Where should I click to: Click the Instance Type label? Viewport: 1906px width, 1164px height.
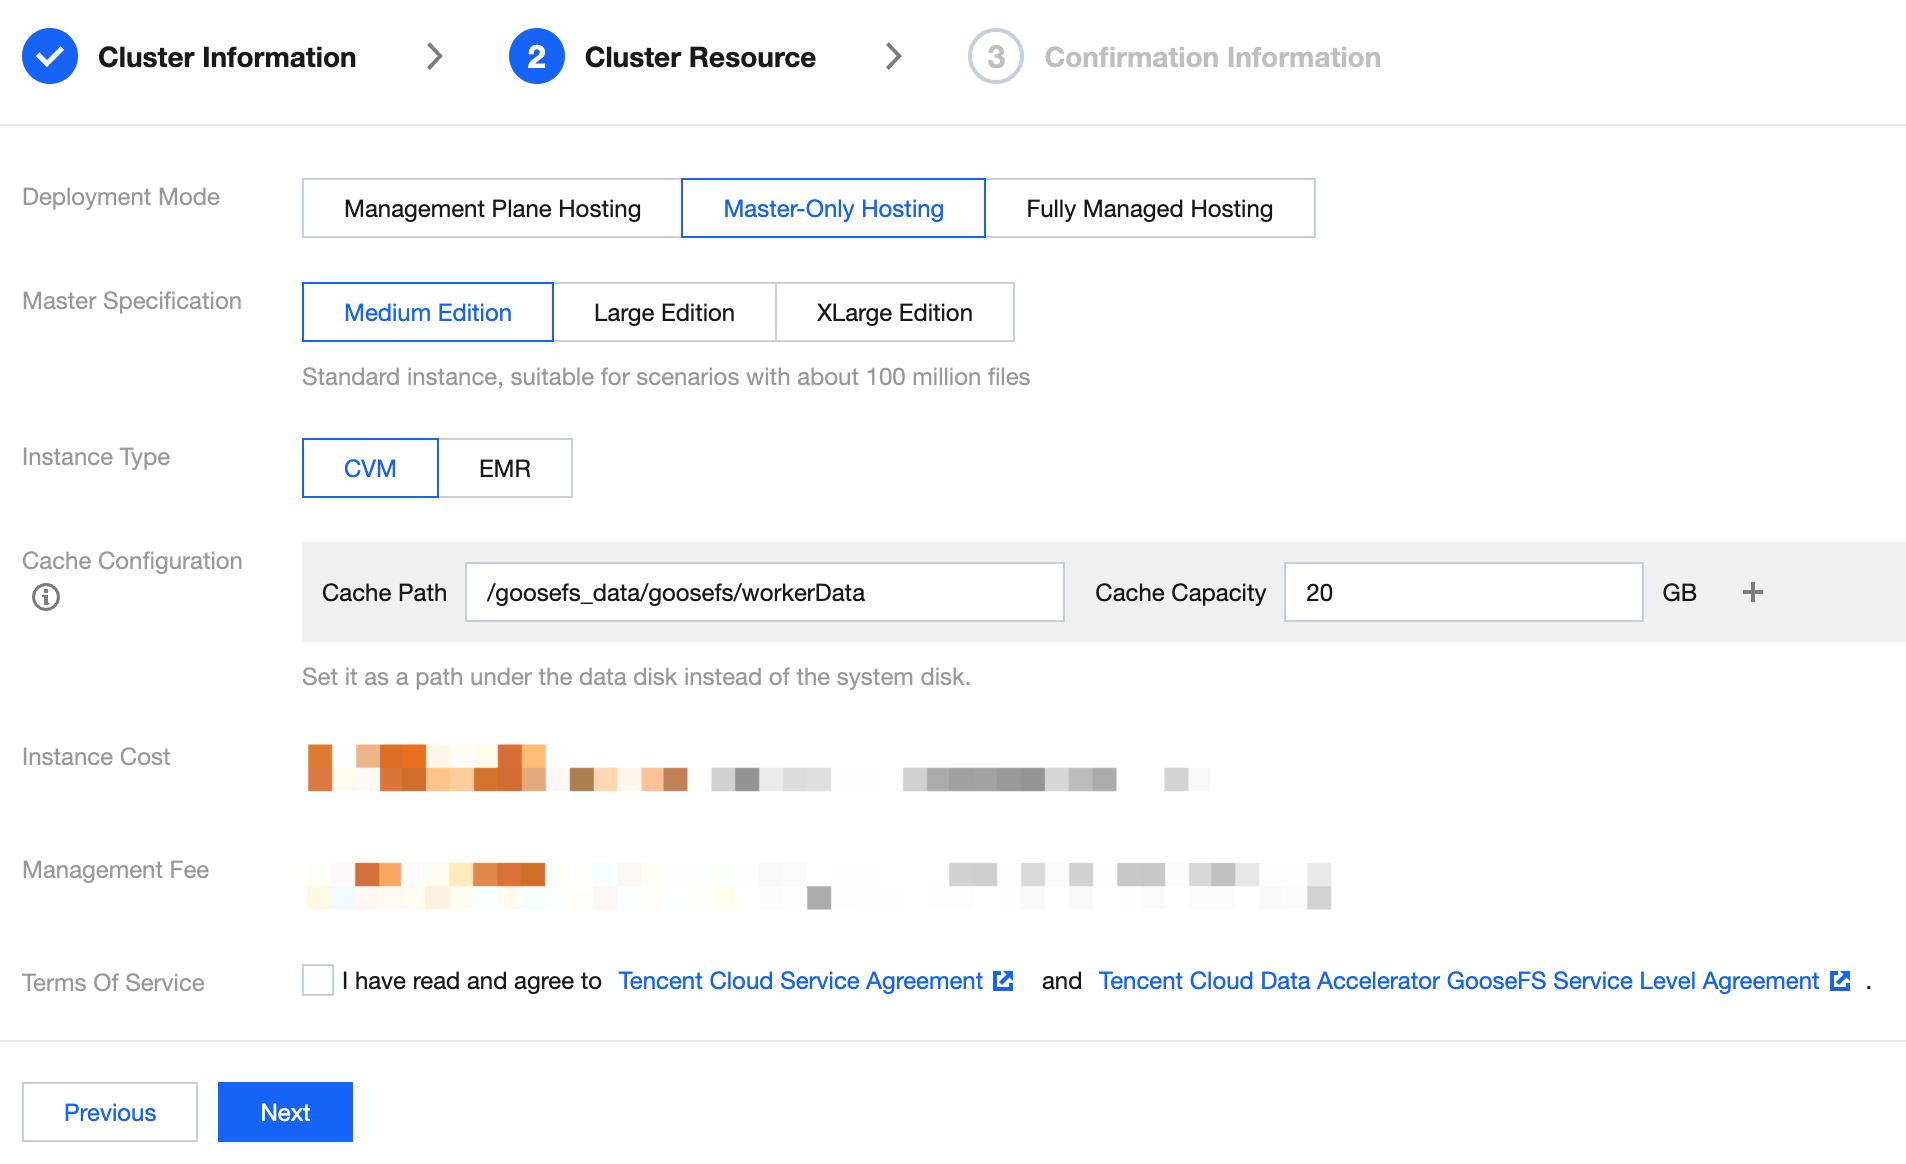pos(96,457)
